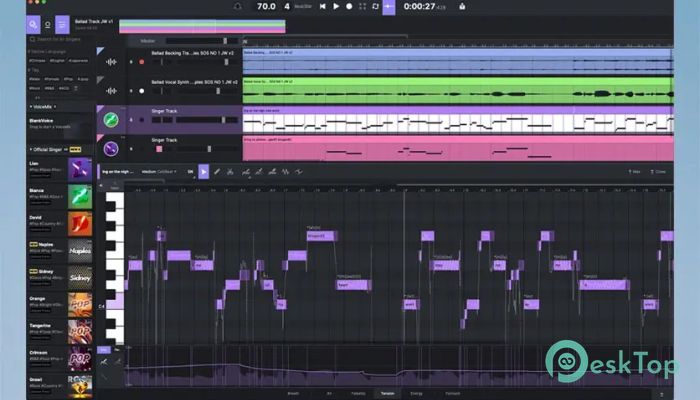700x400 pixels.
Task: Select the scissors split tool
Action: 230,172
